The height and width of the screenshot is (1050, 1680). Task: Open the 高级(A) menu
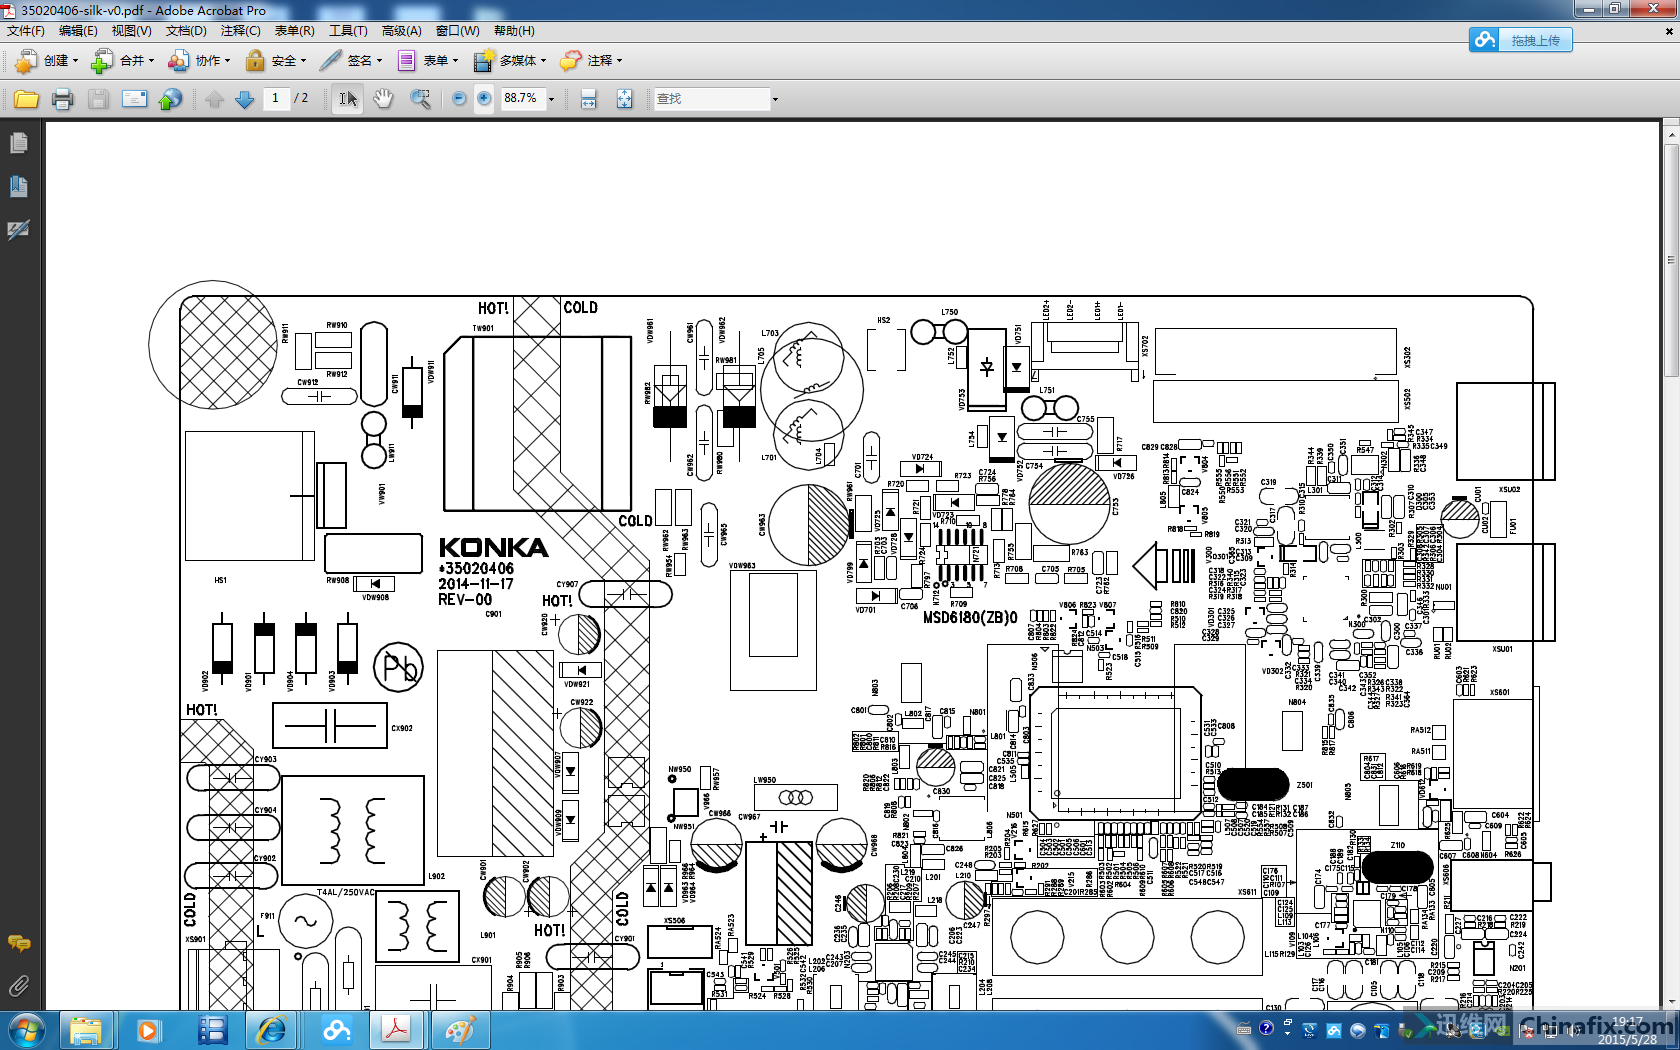[401, 31]
